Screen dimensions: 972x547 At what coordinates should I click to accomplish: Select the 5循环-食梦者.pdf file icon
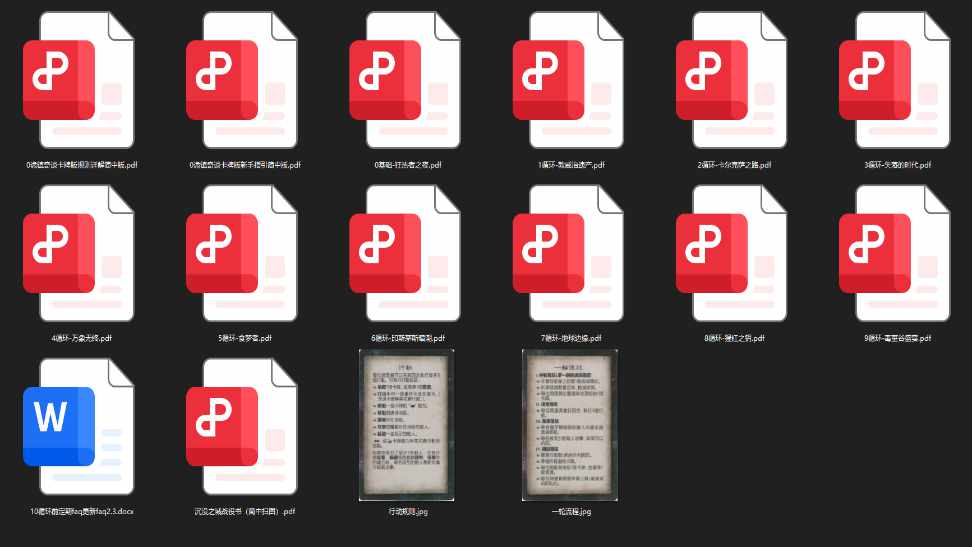click(244, 253)
